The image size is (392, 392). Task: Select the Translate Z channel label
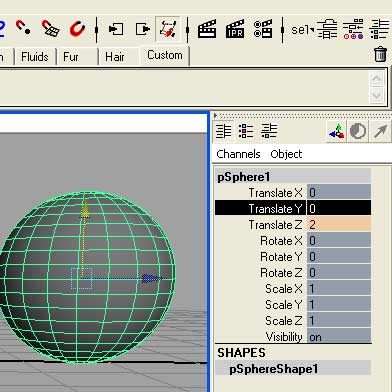pyautogui.click(x=275, y=225)
